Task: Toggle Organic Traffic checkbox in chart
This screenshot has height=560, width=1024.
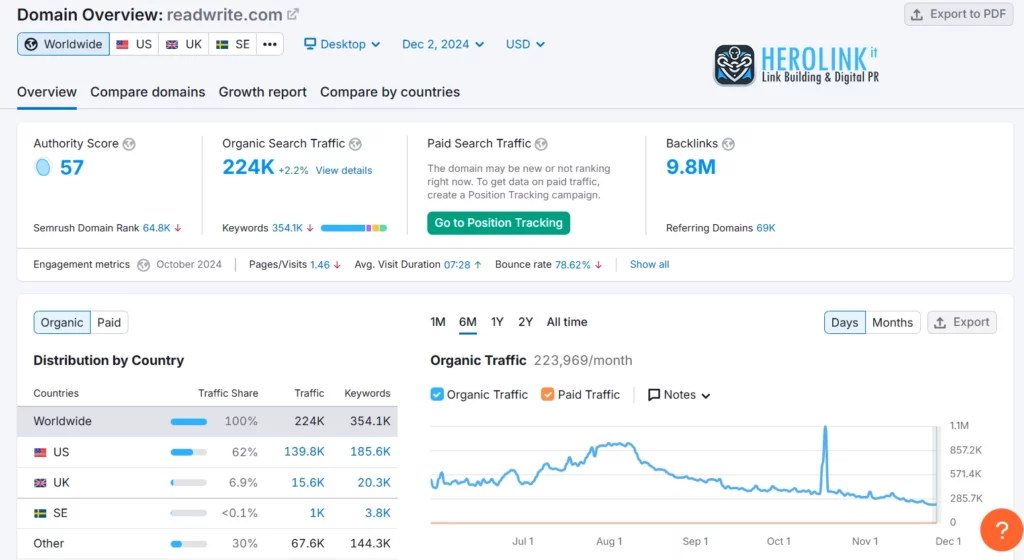Action: (x=437, y=394)
